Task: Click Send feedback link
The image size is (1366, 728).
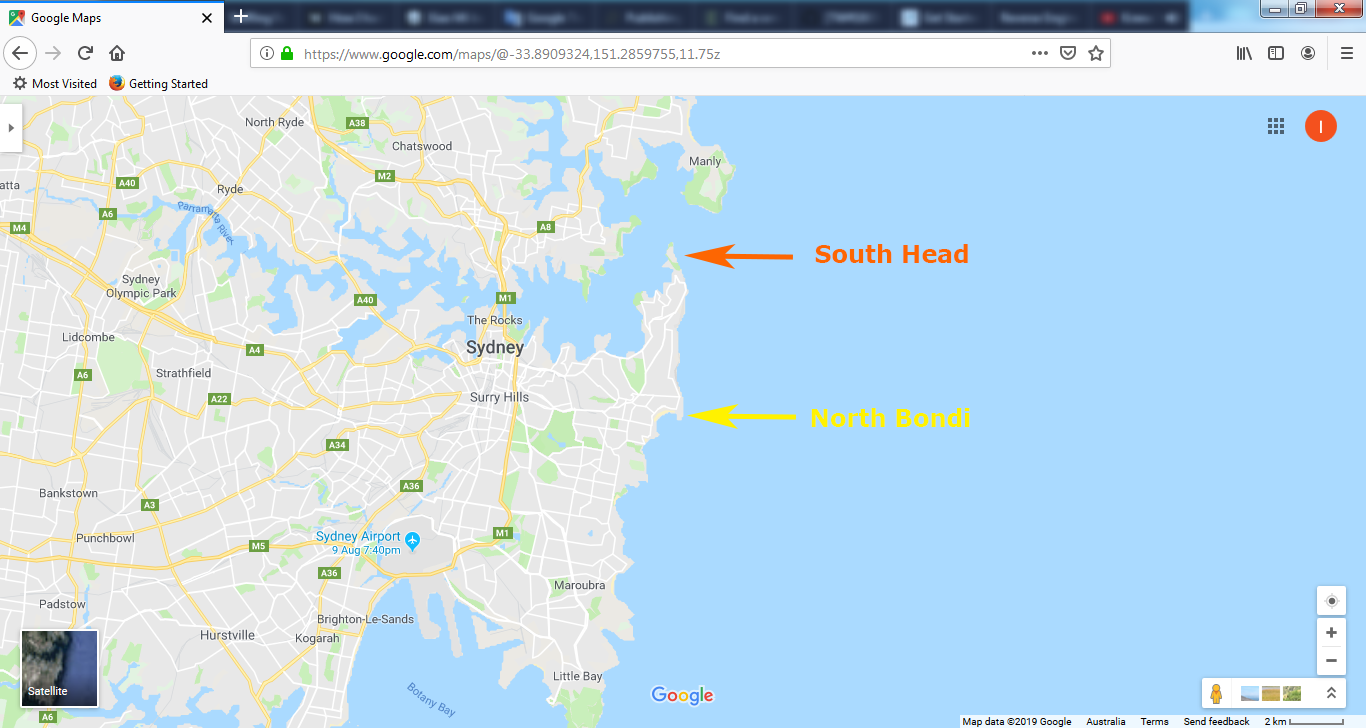Action: tap(1216, 721)
